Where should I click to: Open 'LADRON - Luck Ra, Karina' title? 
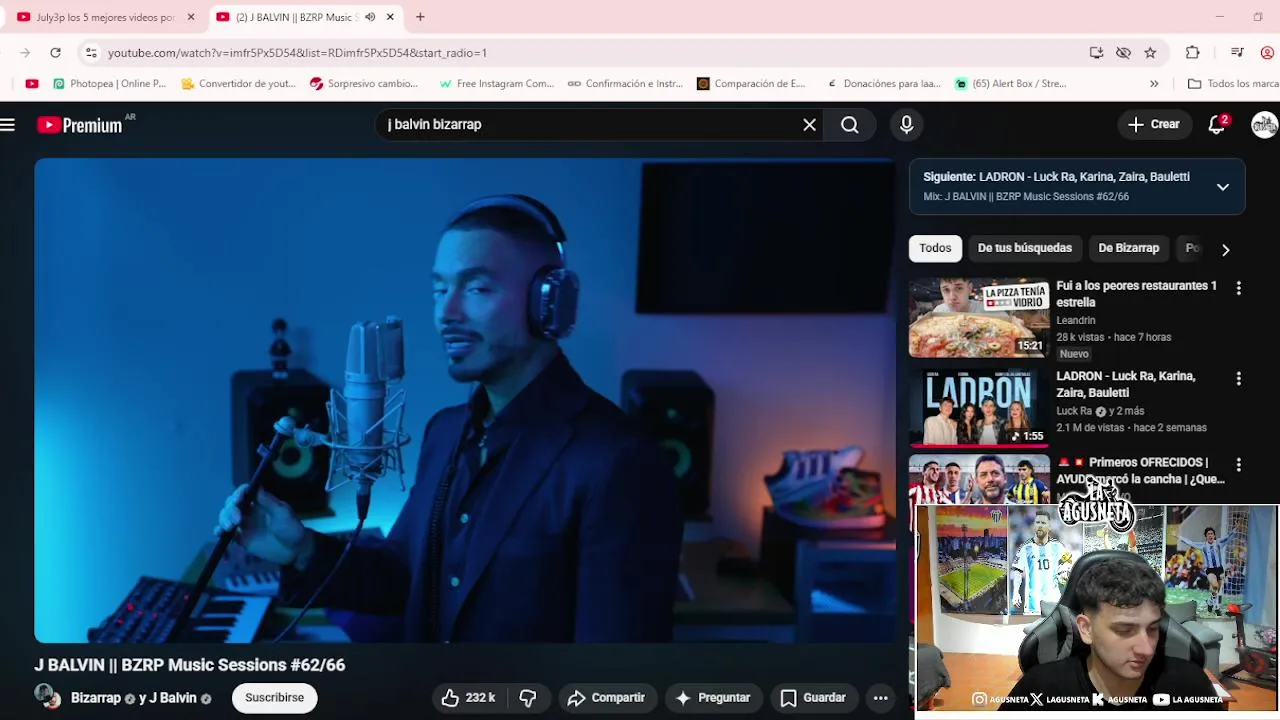1125,384
